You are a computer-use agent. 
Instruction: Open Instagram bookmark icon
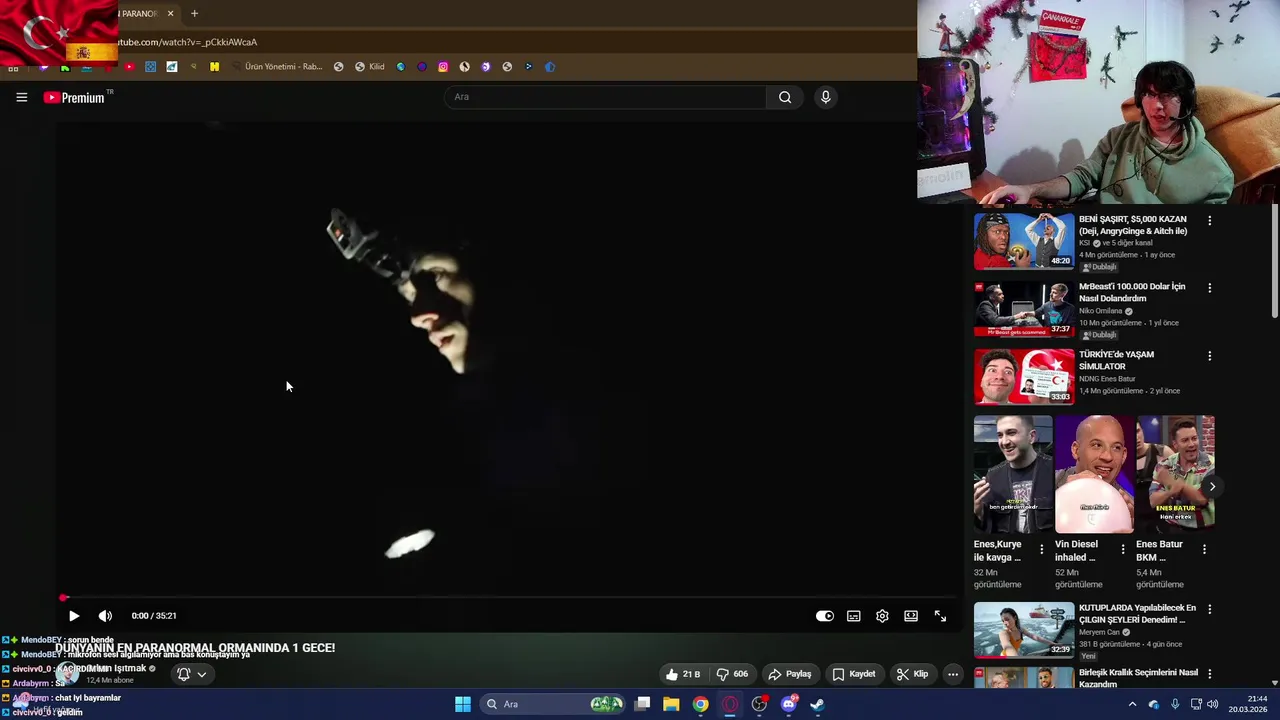pyautogui.click(x=443, y=67)
